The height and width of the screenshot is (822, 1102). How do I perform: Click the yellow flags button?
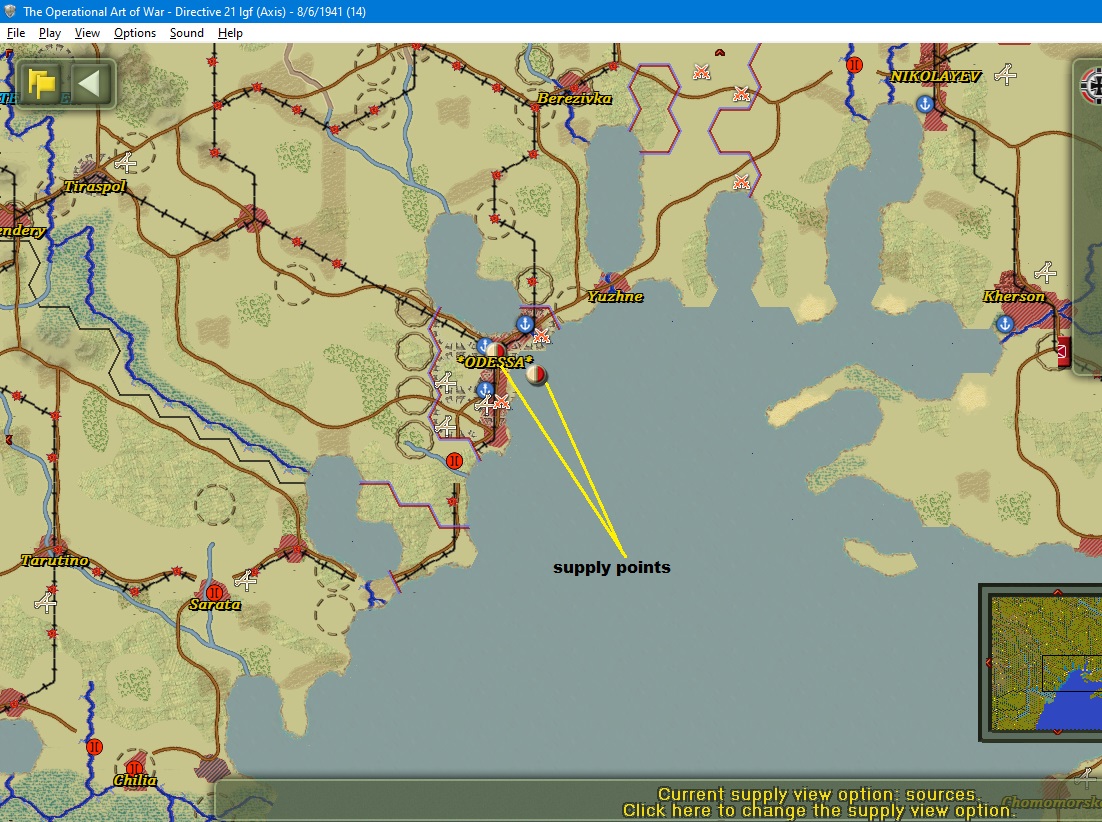(41, 84)
